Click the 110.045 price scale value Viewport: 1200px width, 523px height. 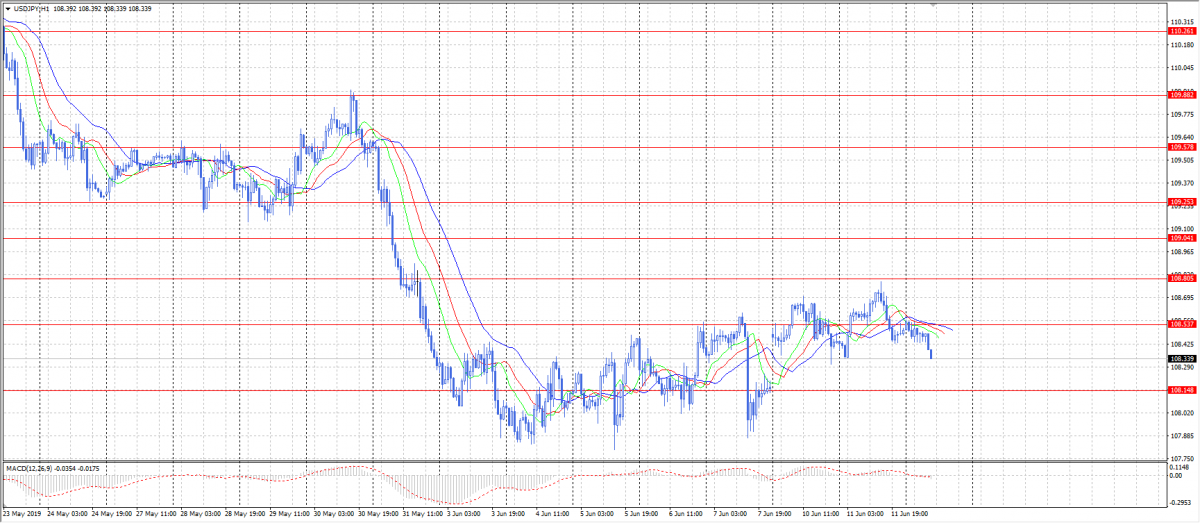[1182, 68]
